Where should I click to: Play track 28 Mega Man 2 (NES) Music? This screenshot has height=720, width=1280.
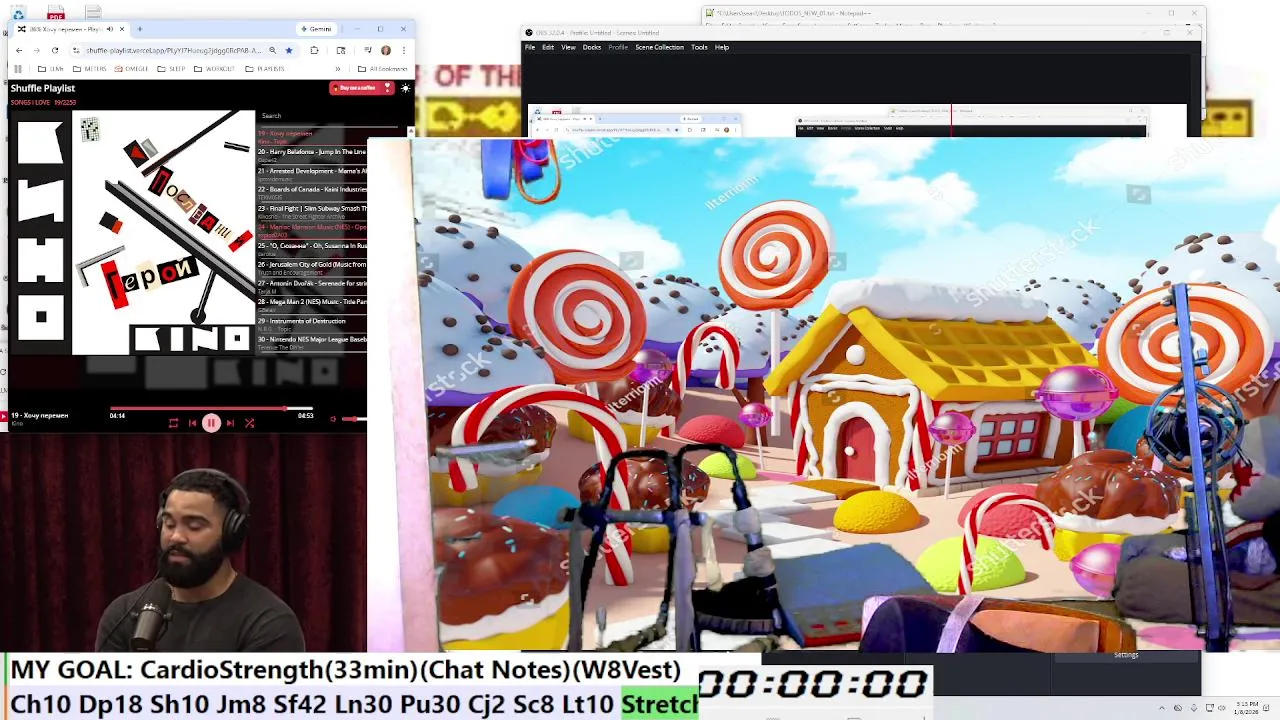[312, 304]
